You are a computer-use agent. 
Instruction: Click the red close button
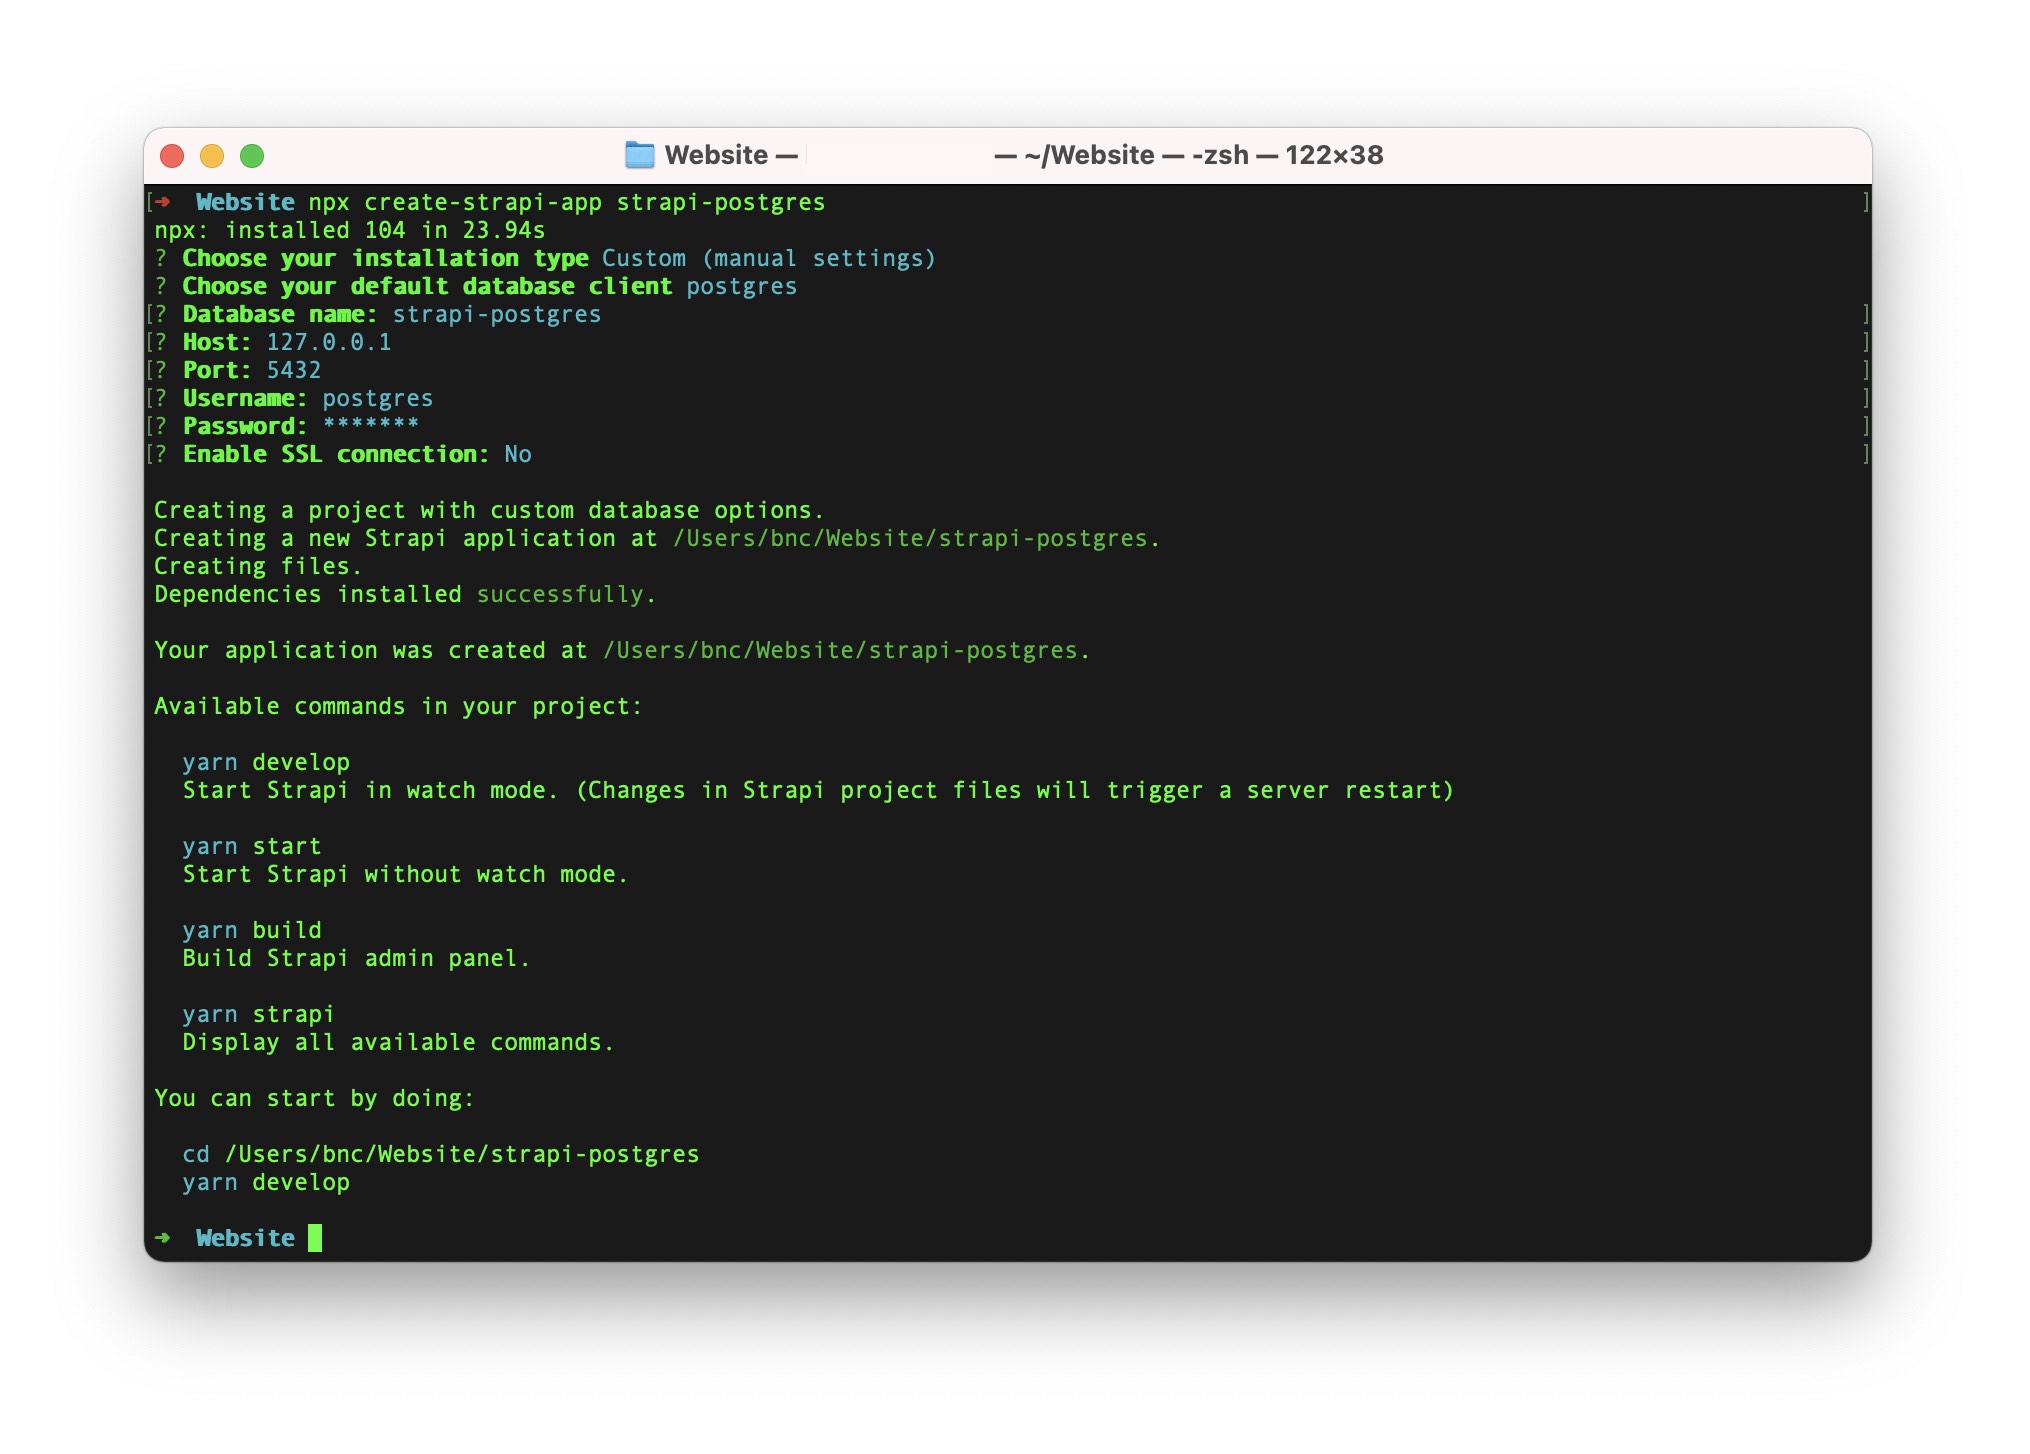point(174,155)
